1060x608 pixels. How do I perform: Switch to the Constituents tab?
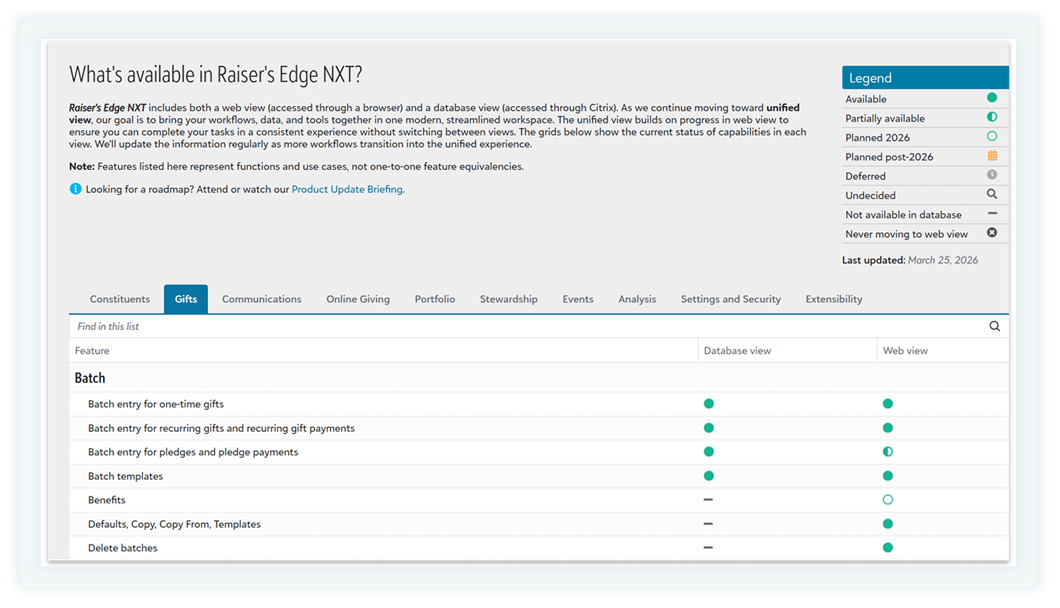(120, 299)
